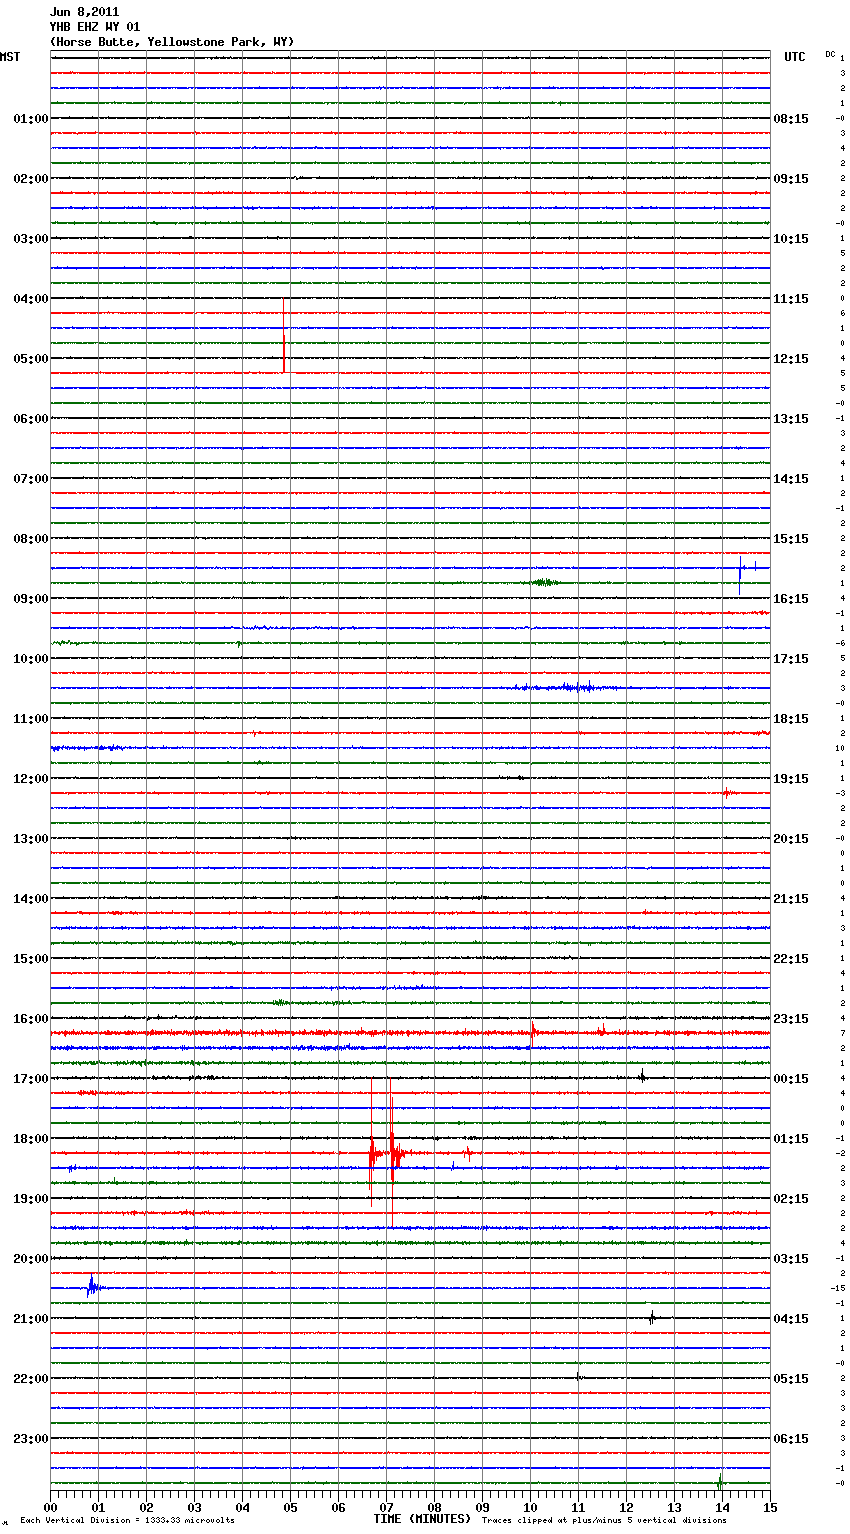Select the 22:00 MST row label
Screen dimensions: 850x1534
tap(31, 1379)
